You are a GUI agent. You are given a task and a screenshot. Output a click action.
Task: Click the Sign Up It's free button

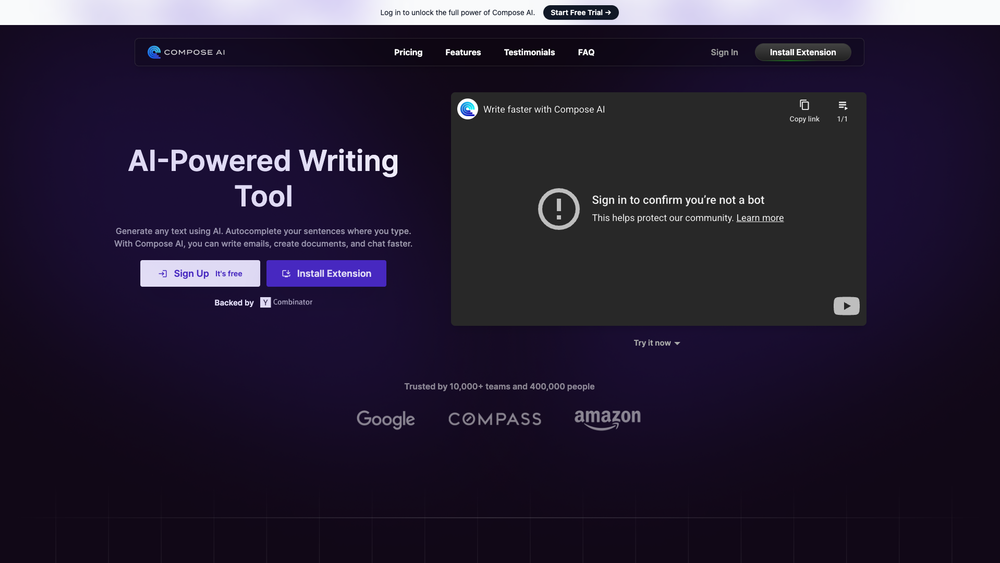coord(200,274)
